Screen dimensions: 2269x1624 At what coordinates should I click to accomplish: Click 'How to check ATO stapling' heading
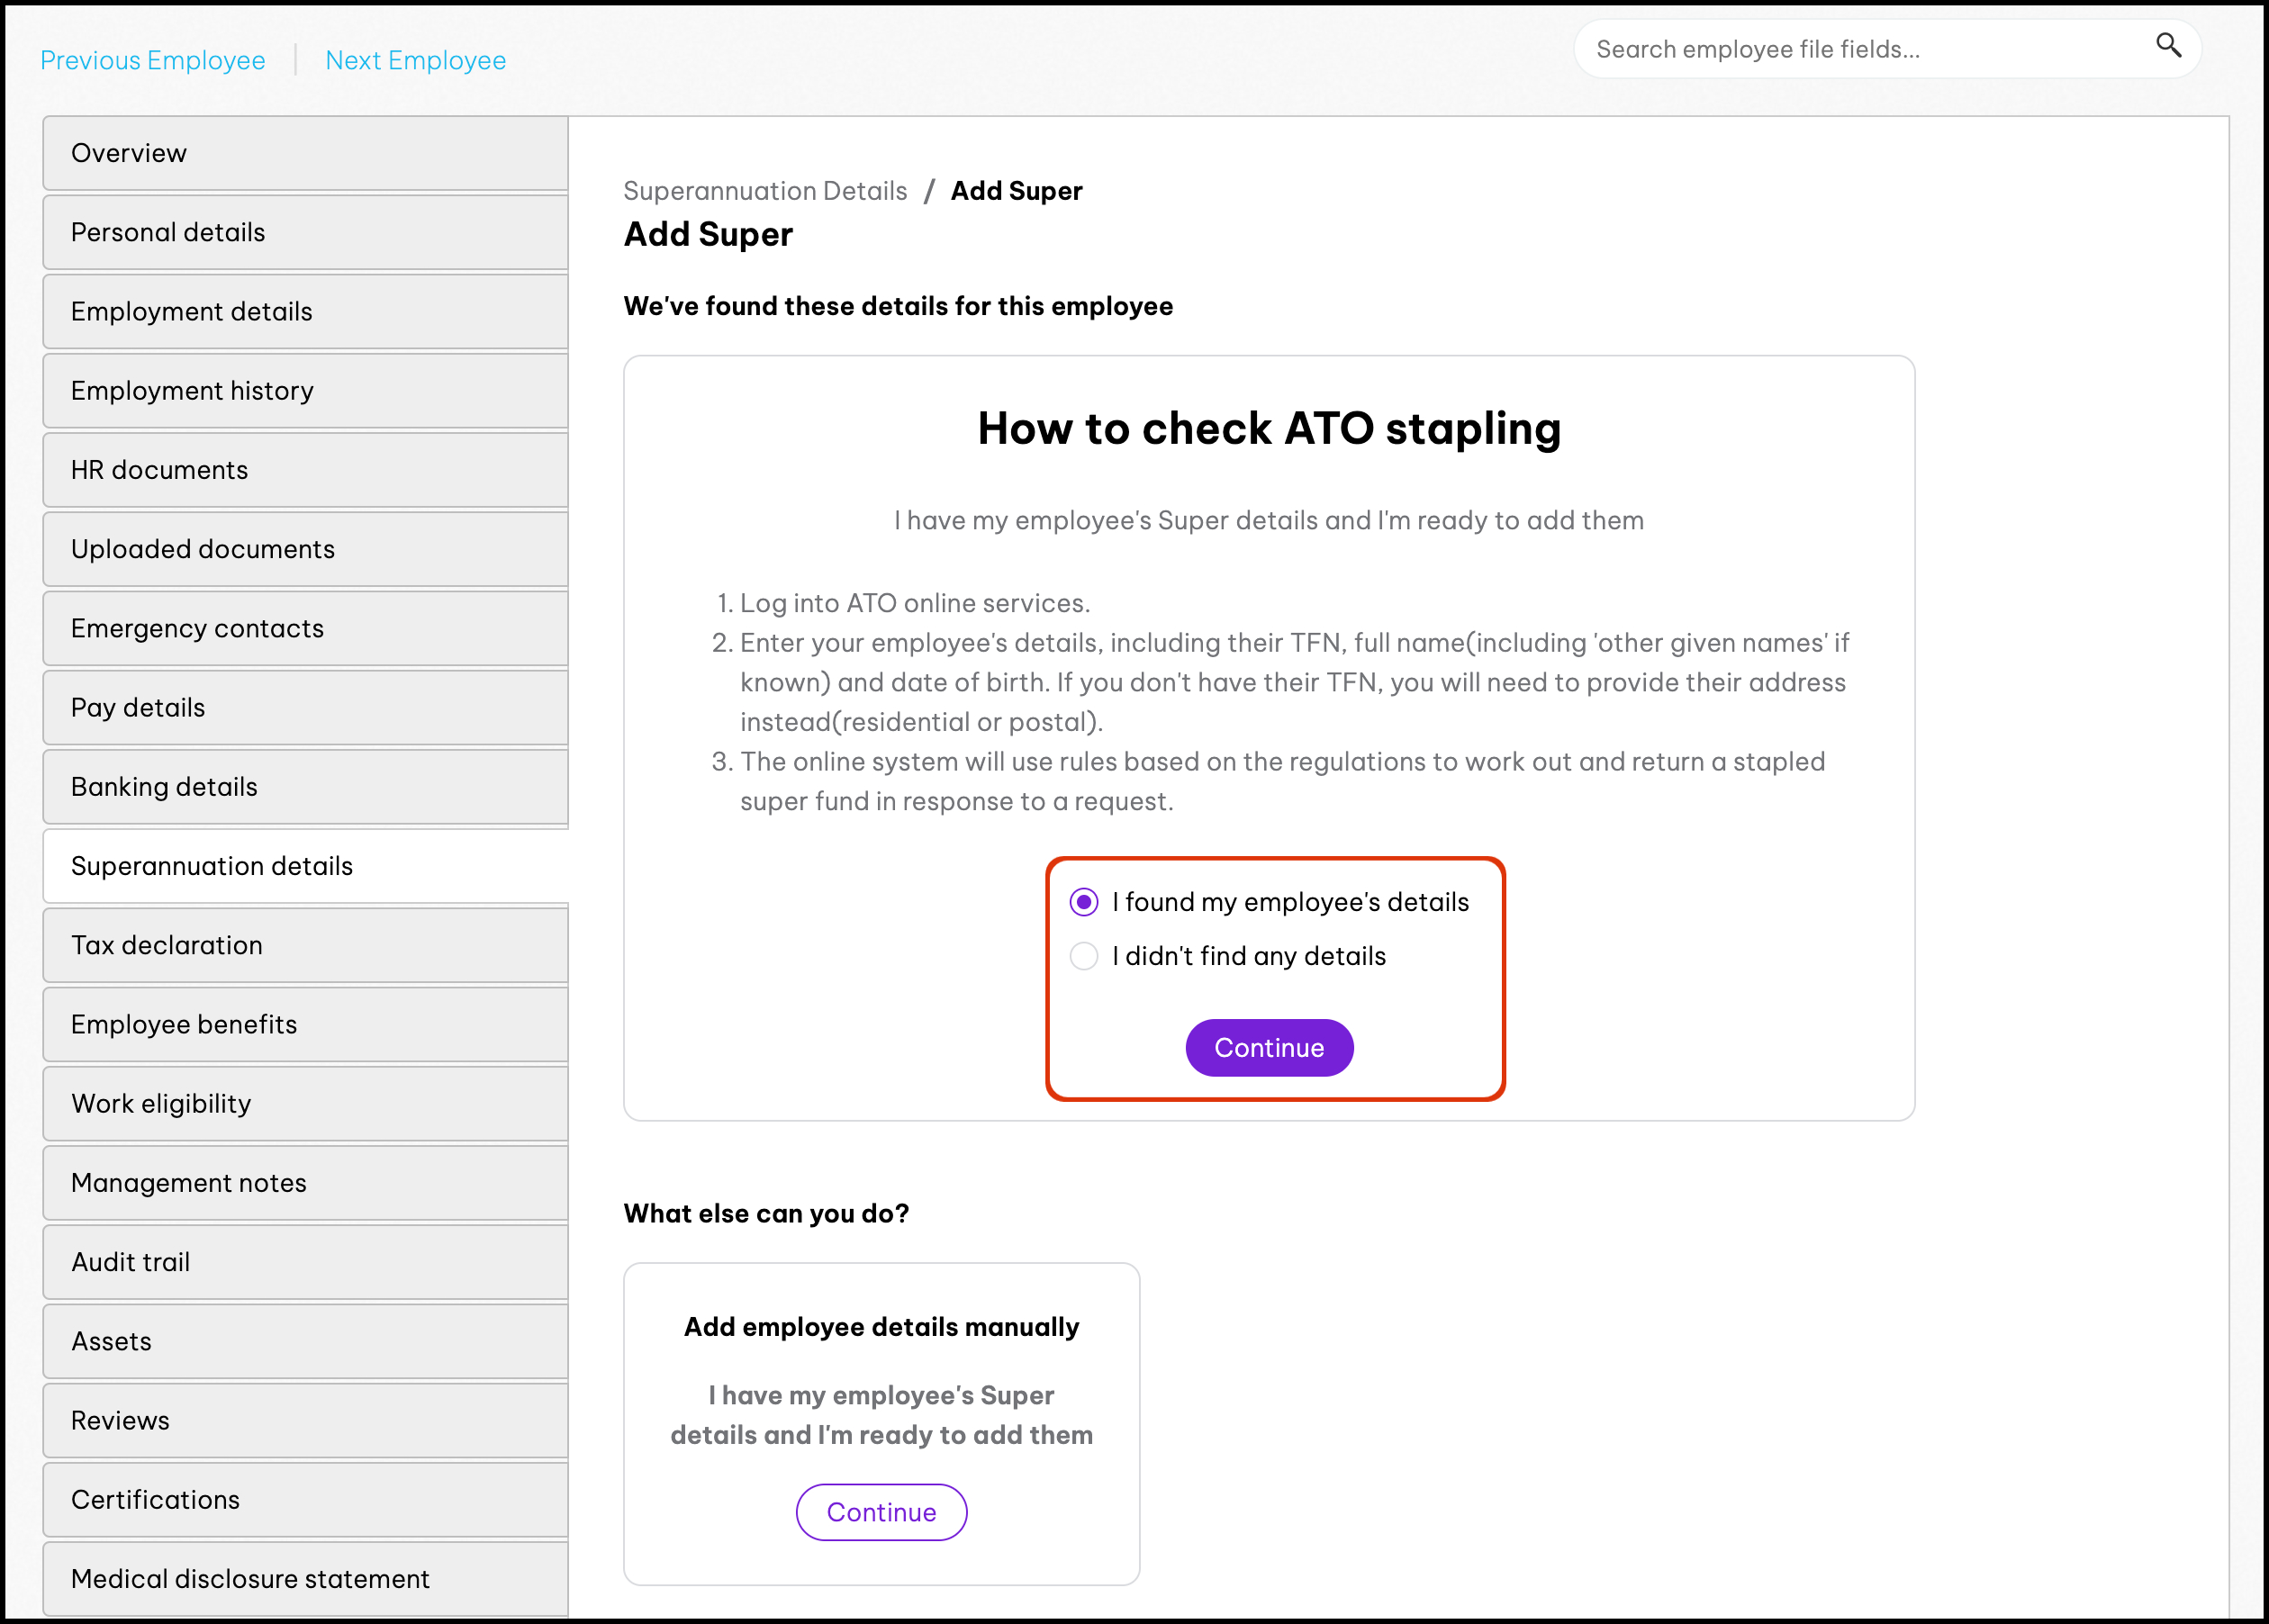1269,428
